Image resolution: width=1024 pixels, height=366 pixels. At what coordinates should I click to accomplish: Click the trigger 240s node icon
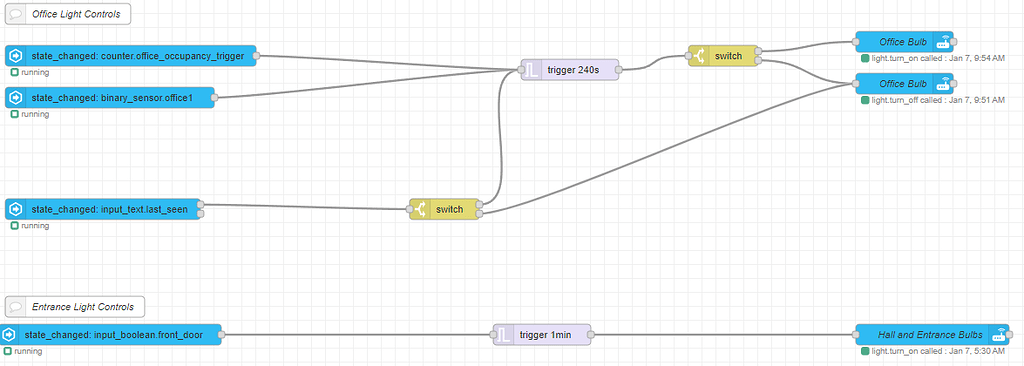coord(532,70)
